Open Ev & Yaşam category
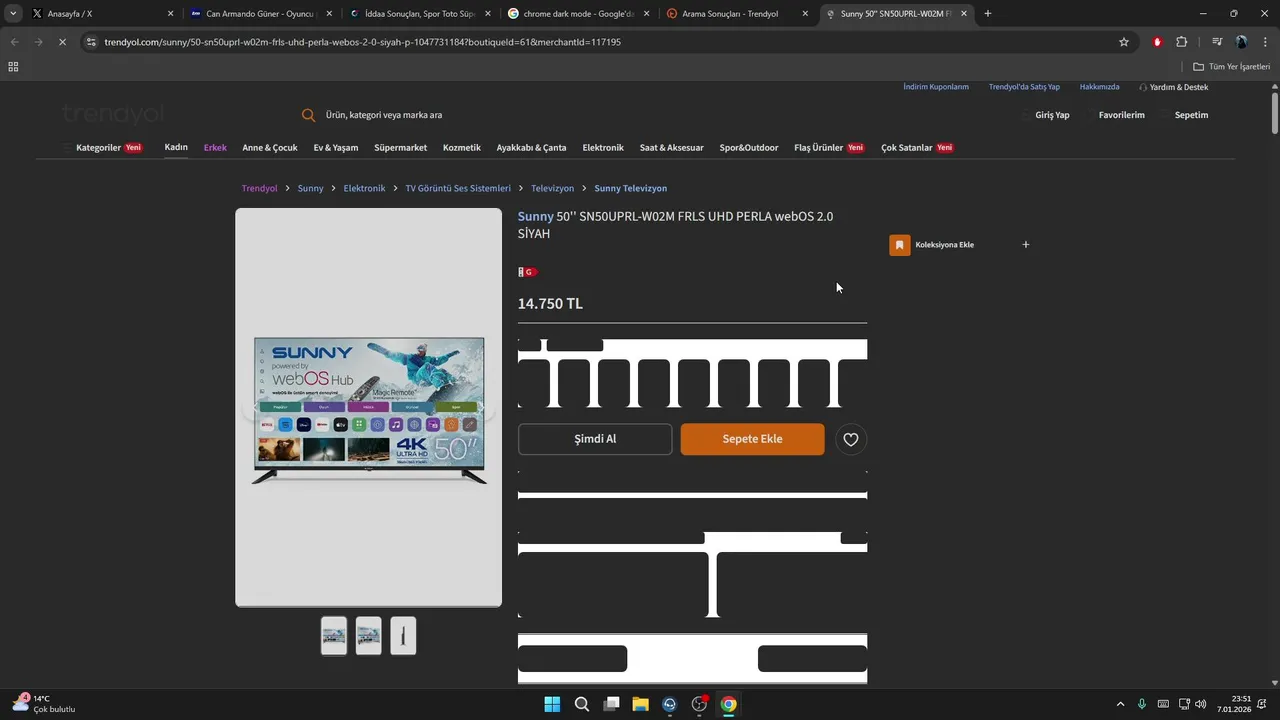The width and height of the screenshot is (1280, 720). (x=336, y=148)
